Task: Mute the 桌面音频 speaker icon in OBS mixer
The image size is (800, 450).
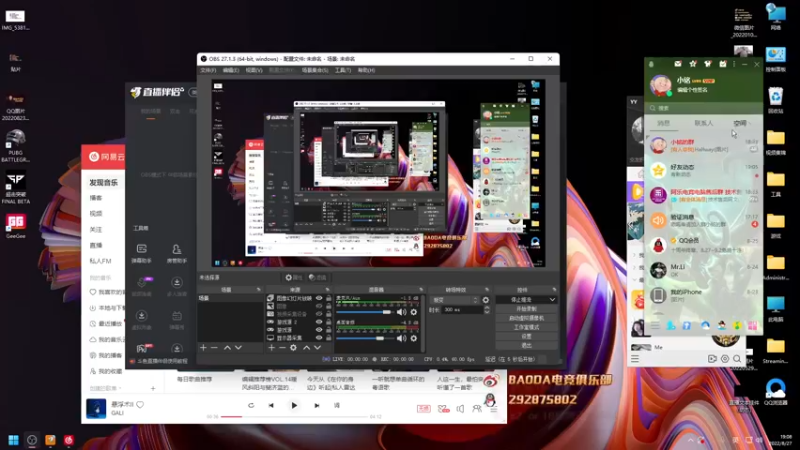Action: coord(402,338)
